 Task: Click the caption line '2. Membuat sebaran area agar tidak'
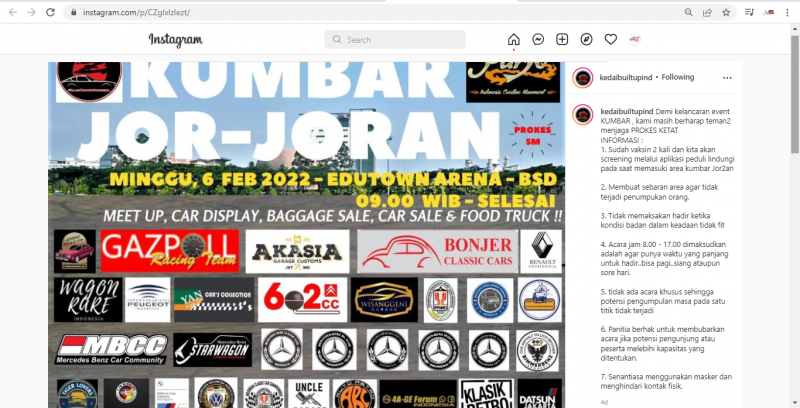659,187
